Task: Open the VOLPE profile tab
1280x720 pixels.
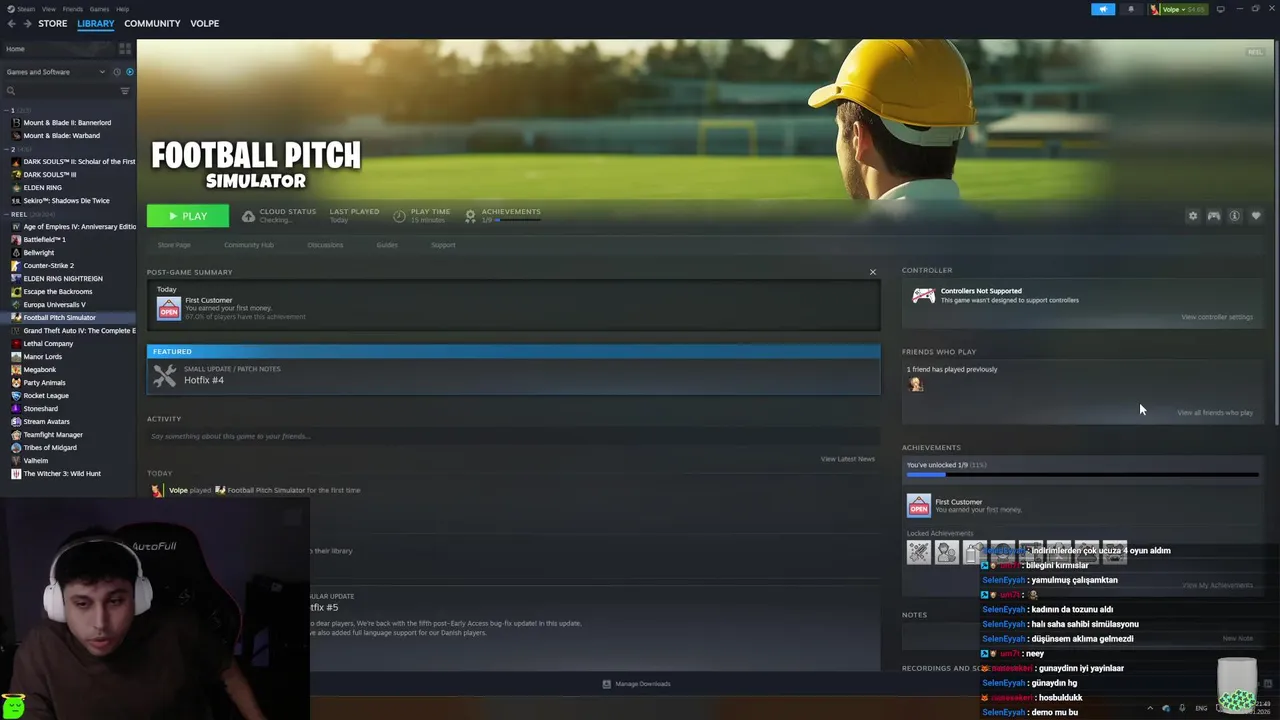Action: [204, 23]
